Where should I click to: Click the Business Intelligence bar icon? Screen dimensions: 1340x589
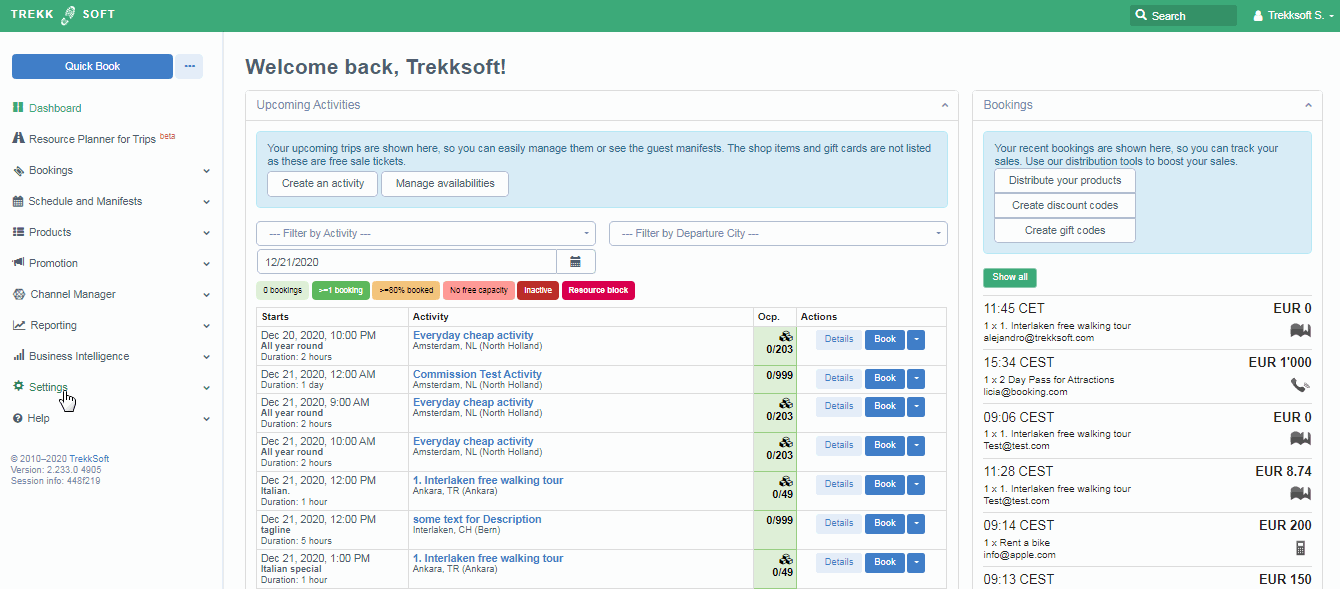18,356
